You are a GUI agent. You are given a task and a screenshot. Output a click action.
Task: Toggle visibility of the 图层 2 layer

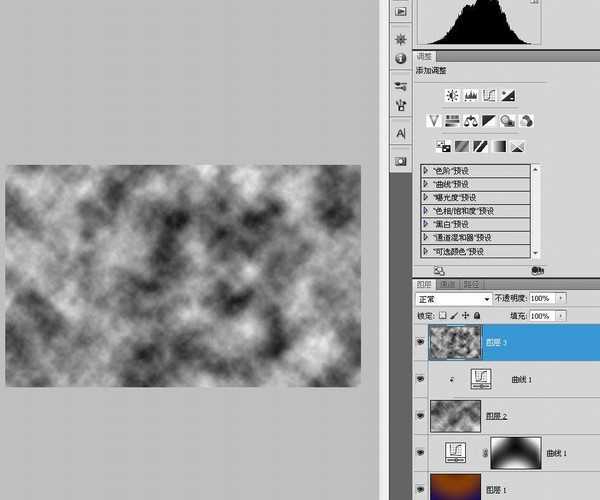(x=420, y=414)
